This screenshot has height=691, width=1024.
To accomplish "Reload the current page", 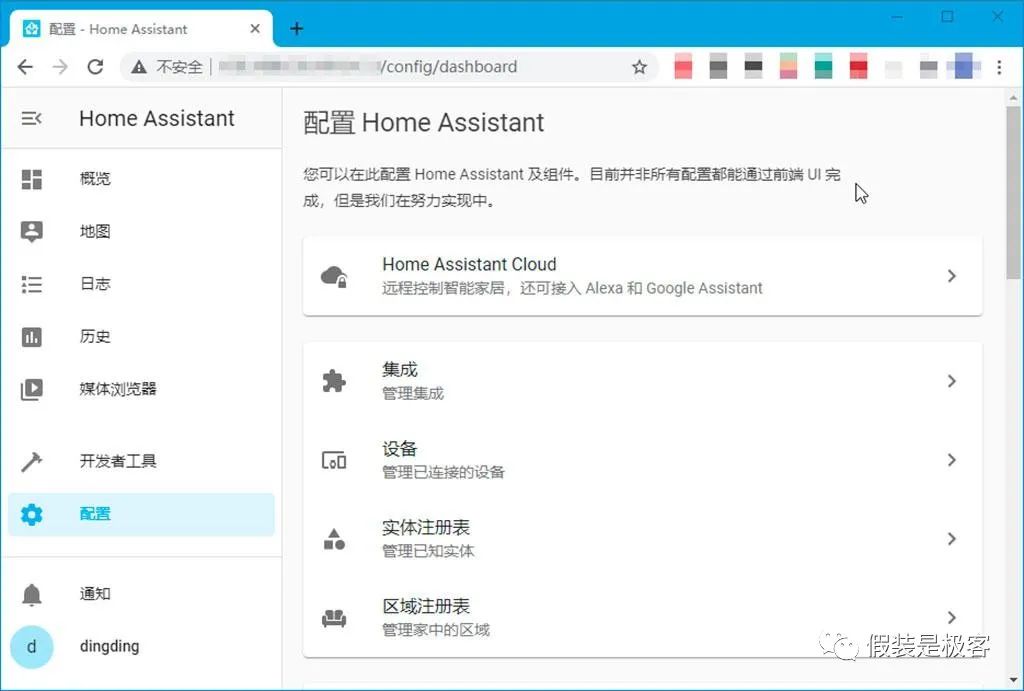I will pyautogui.click(x=95, y=67).
